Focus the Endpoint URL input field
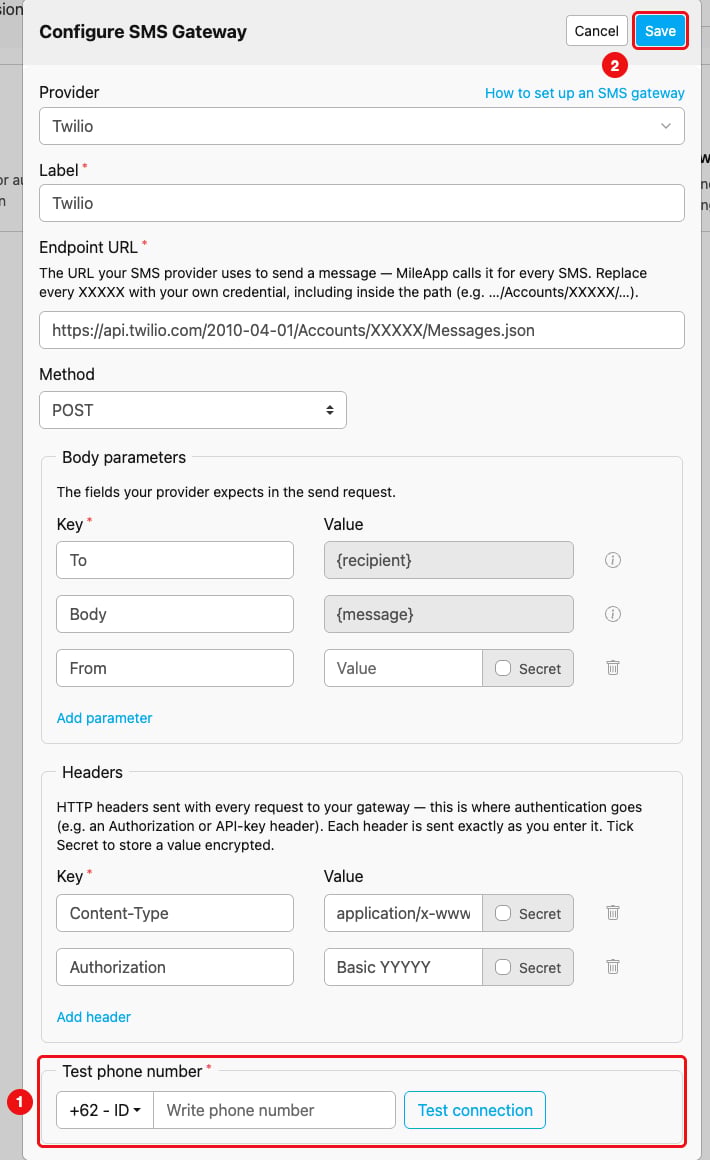Viewport: 710px width, 1160px height. click(x=362, y=330)
